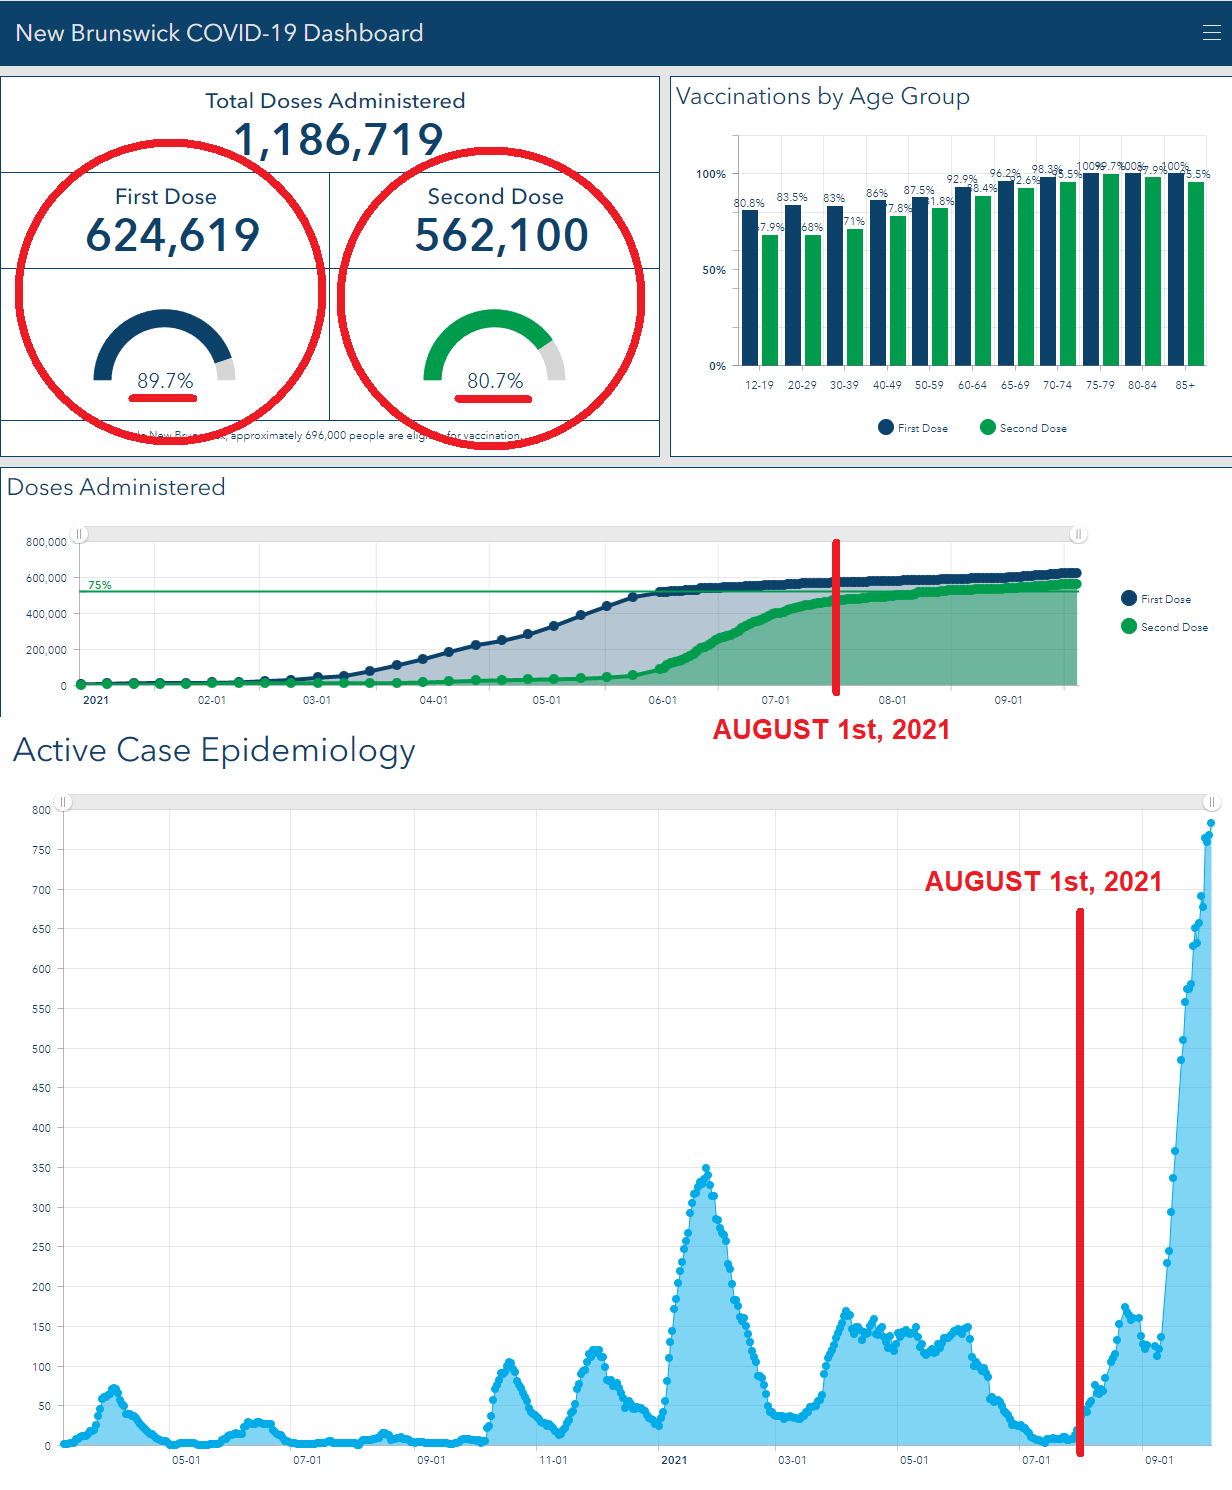Click the Active Case Epidemiology heading

(214, 750)
